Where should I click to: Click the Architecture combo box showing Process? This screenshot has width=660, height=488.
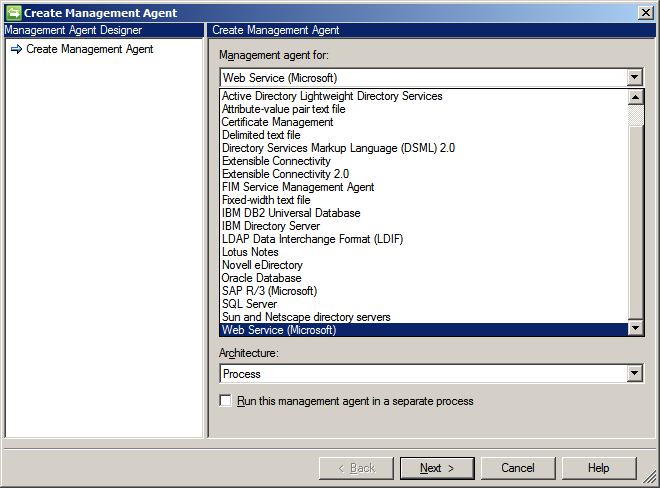point(431,373)
